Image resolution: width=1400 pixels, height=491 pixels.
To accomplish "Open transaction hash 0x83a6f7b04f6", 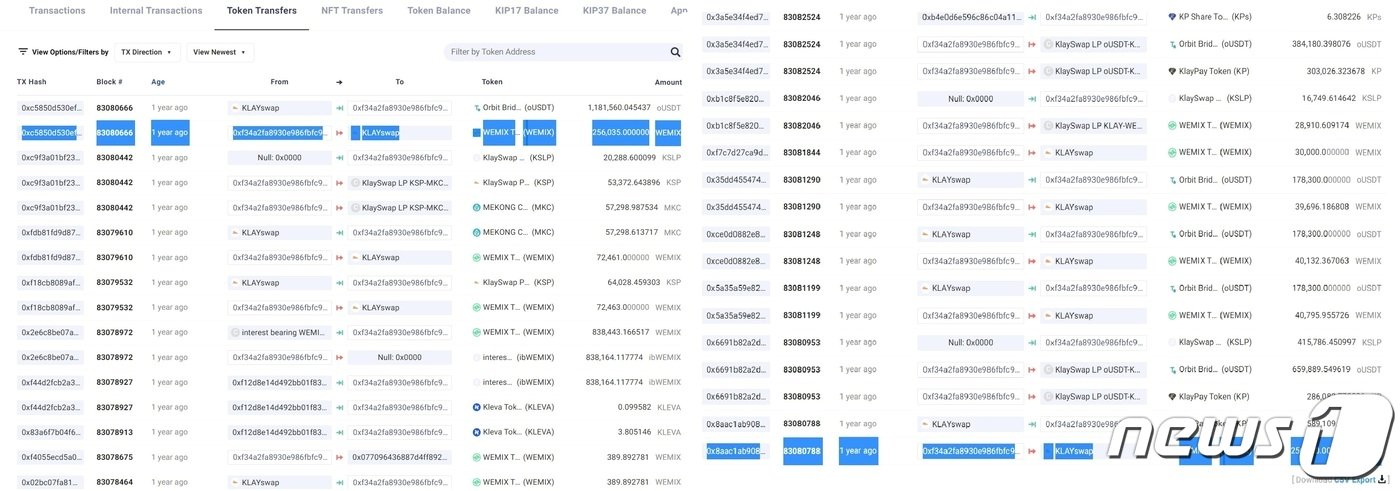I will click(51, 432).
